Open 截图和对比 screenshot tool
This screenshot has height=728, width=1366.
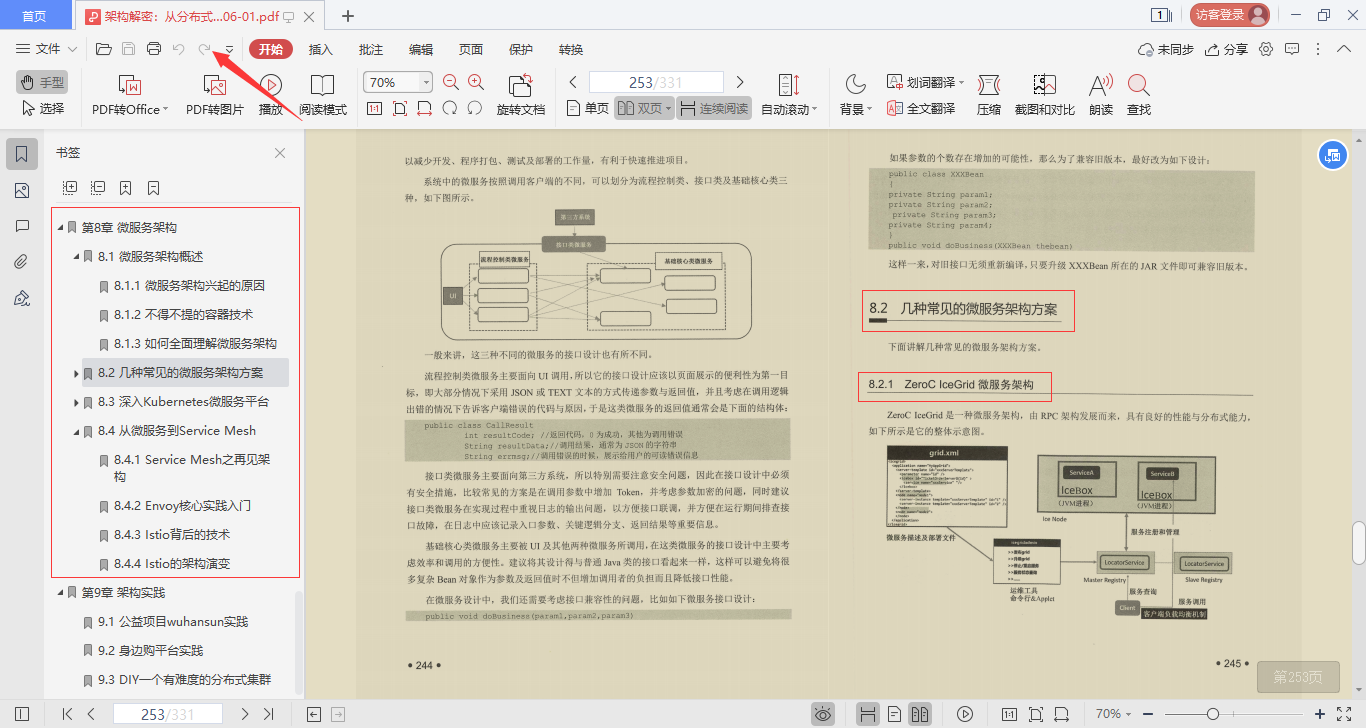1045,85
